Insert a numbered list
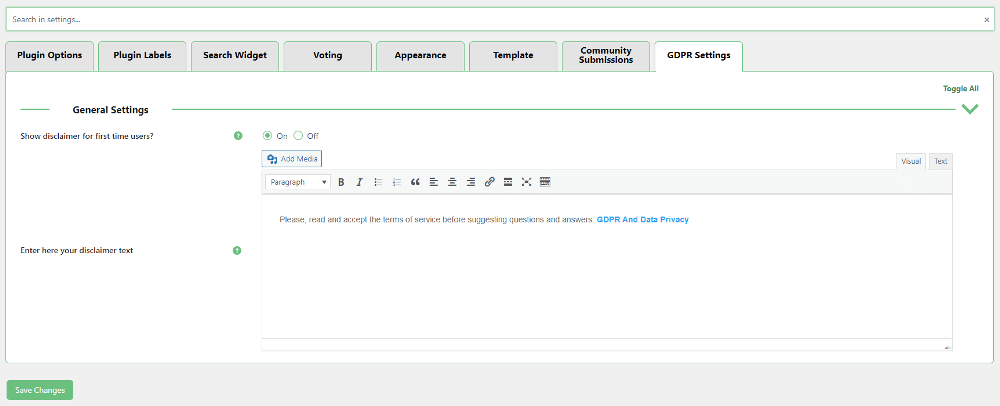This screenshot has width=1000, height=406. pos(396,182)
